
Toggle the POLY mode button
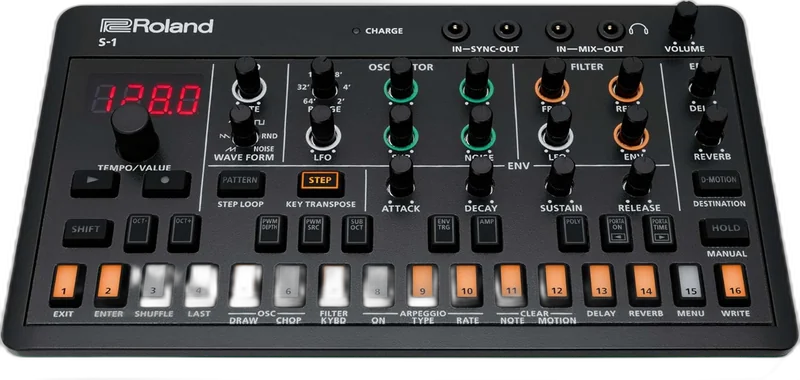coord(572,233)
